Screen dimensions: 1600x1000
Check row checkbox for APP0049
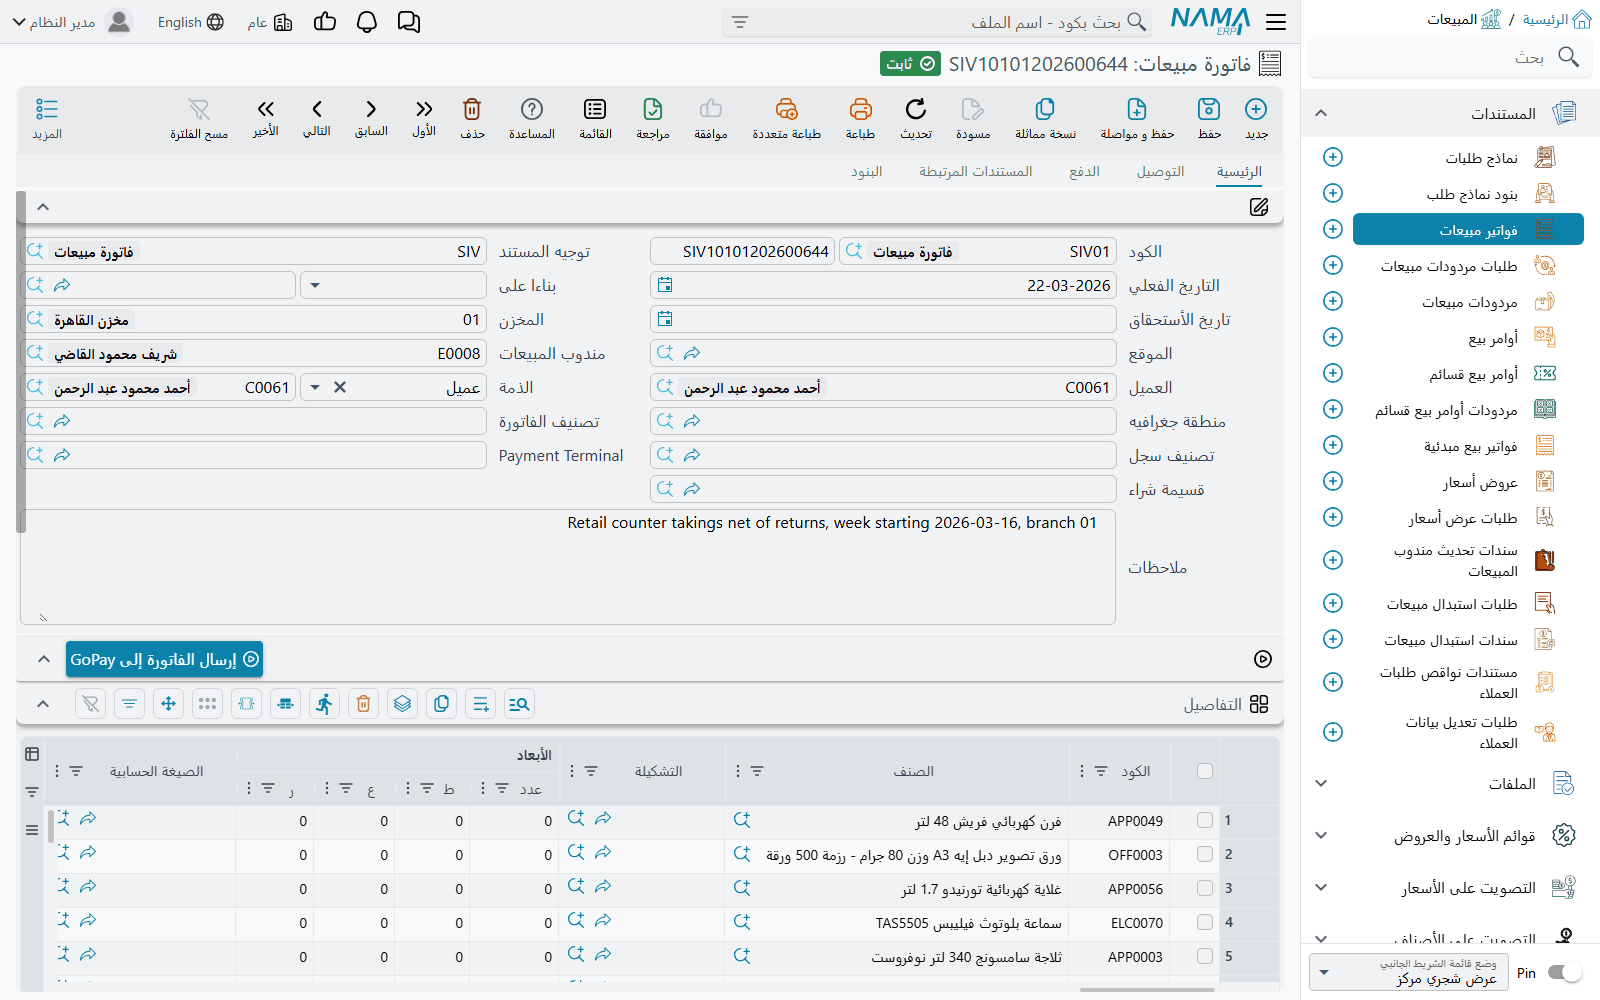1205,820
